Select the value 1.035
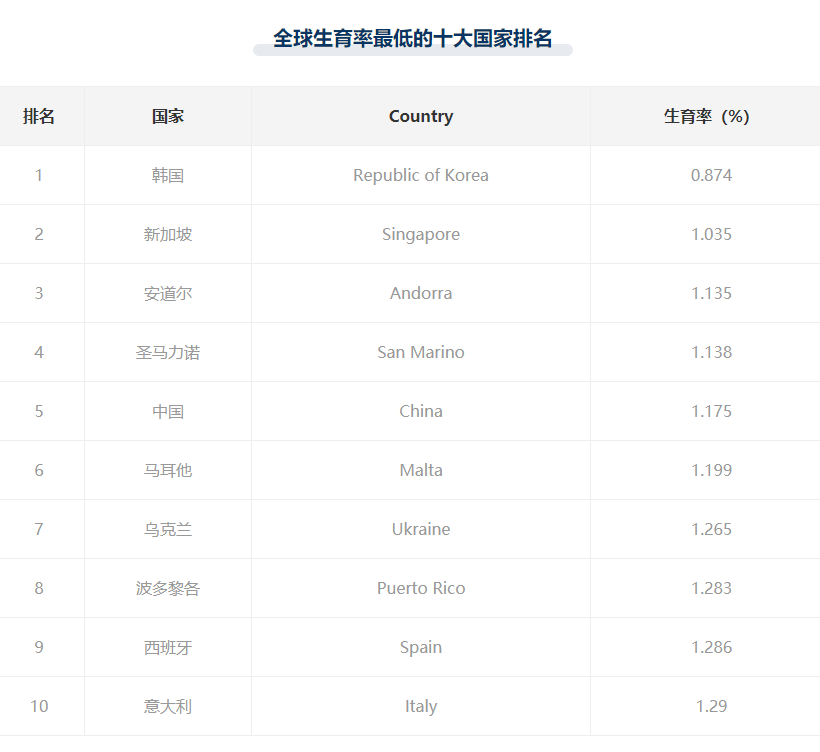 point(711,234)
